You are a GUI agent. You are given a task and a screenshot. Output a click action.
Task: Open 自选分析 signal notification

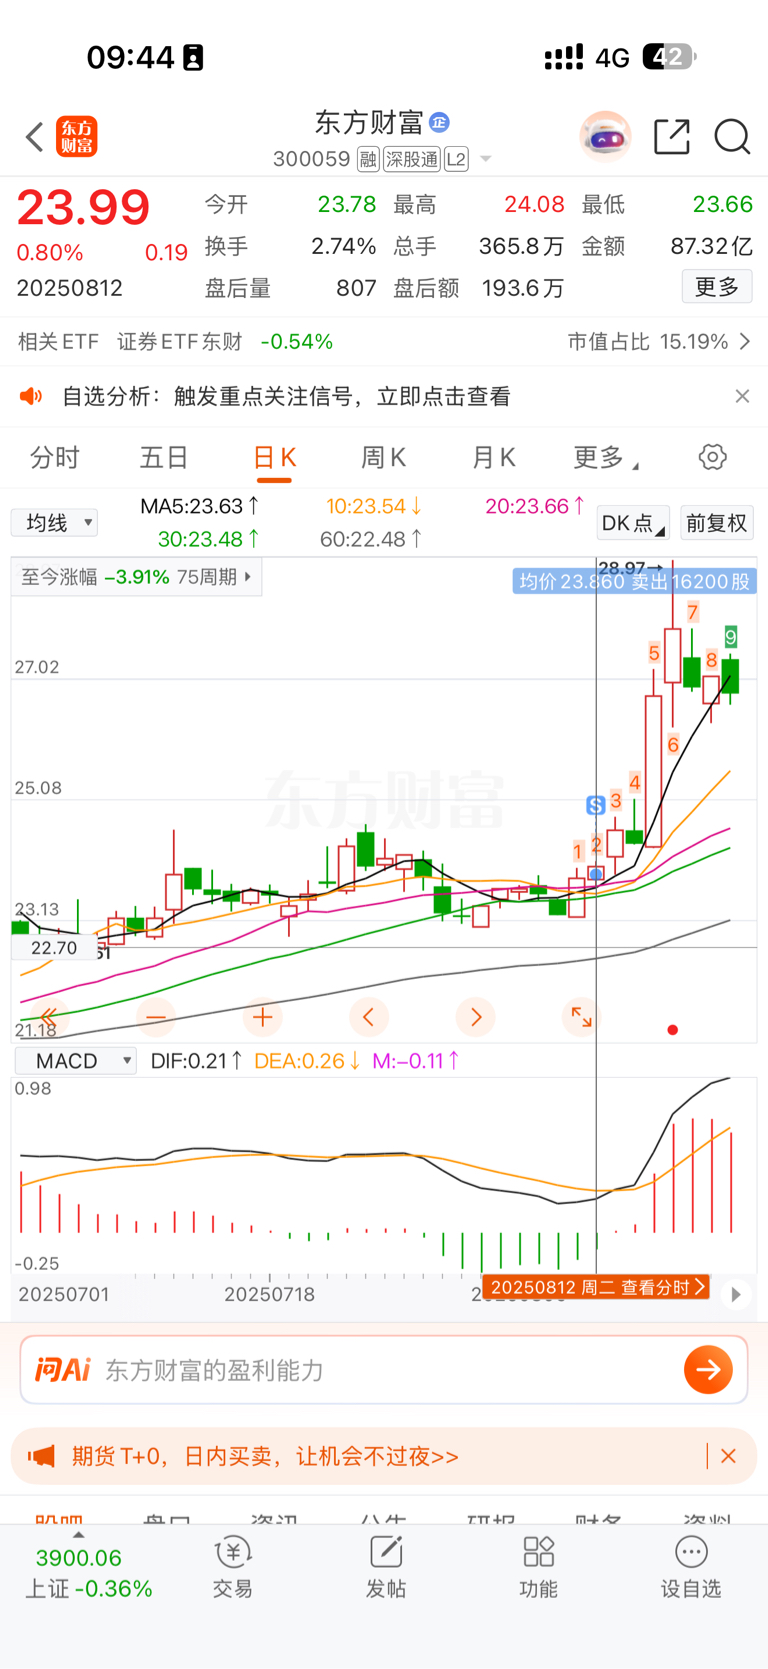point(286,397)
